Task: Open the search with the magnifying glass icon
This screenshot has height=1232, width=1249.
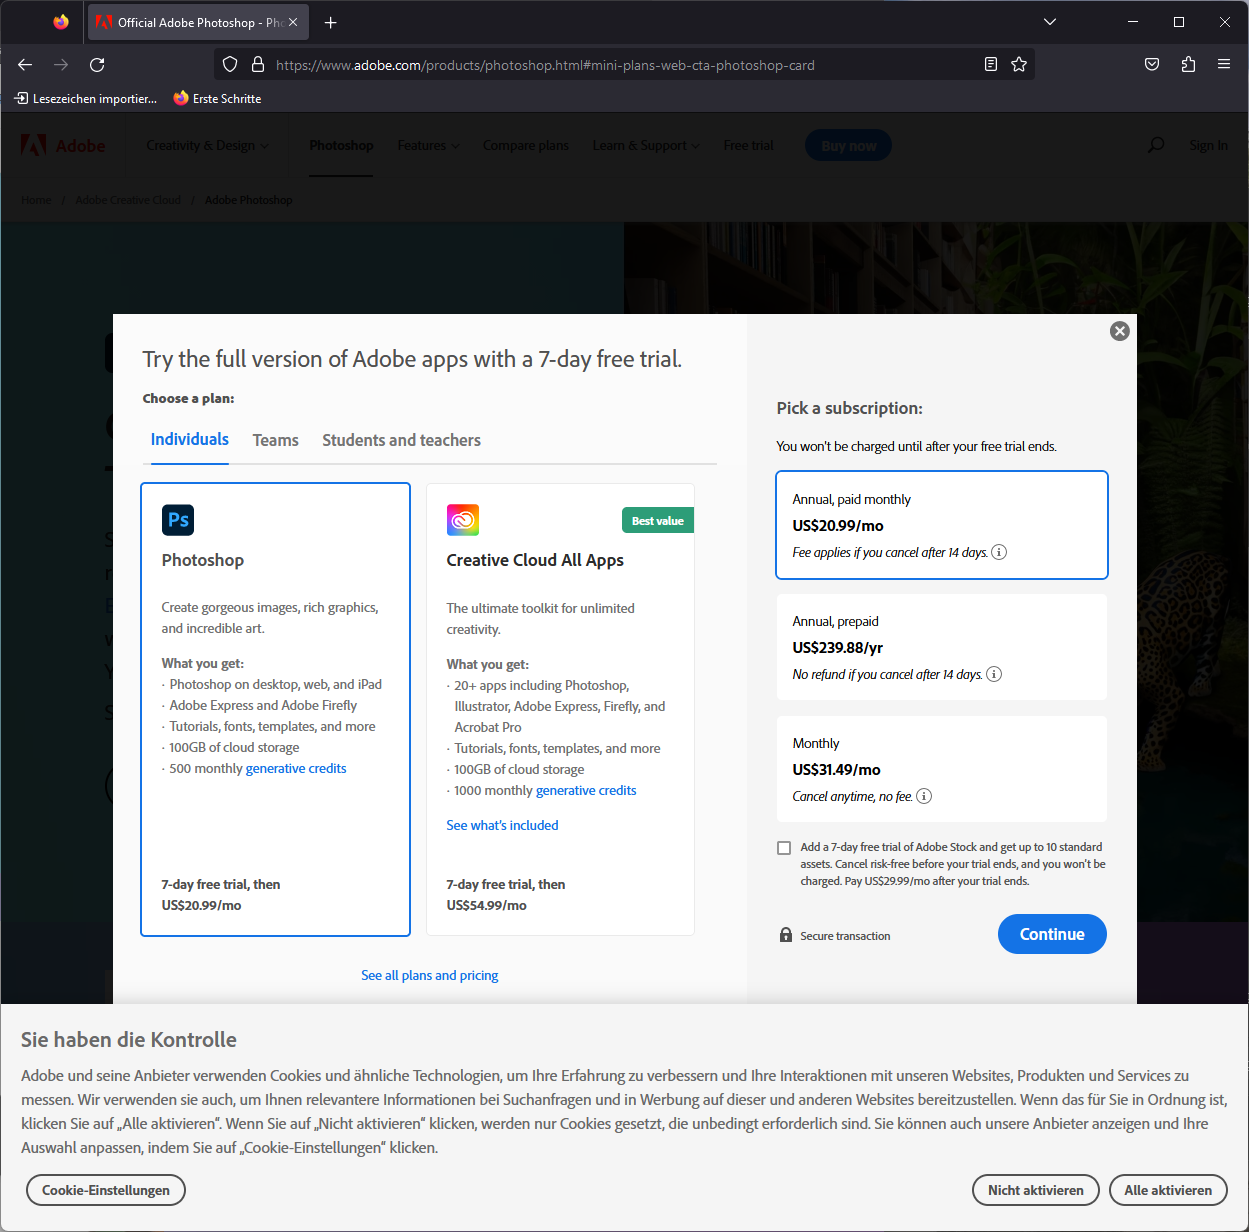Action: click(x=1156, y=145)
